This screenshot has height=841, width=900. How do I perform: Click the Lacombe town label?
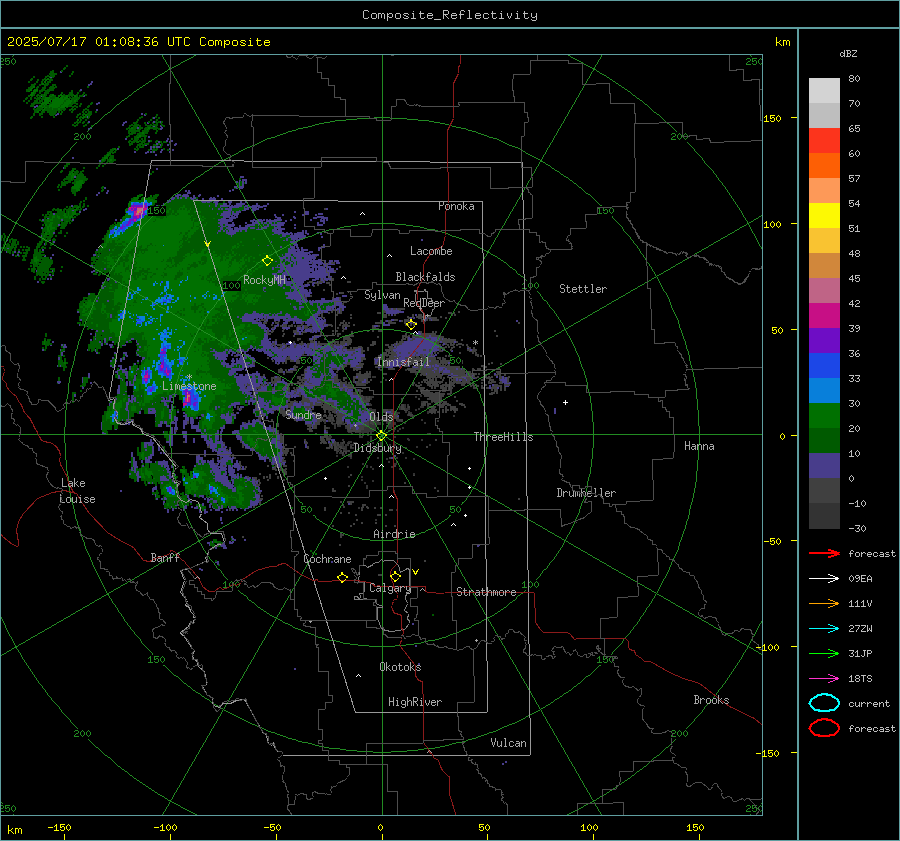[431, 251]
